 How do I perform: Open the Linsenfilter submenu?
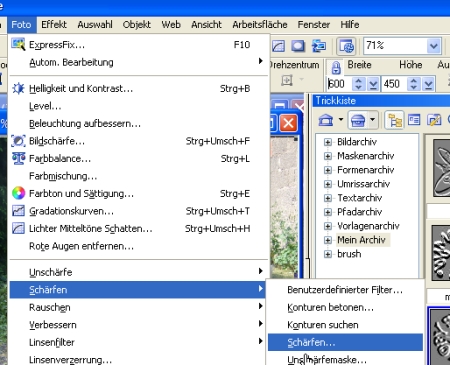(138, 342)
